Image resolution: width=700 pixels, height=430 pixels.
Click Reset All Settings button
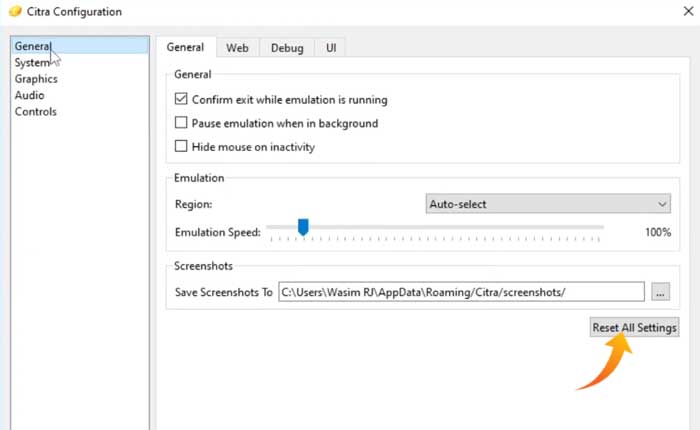click(634, 327)
